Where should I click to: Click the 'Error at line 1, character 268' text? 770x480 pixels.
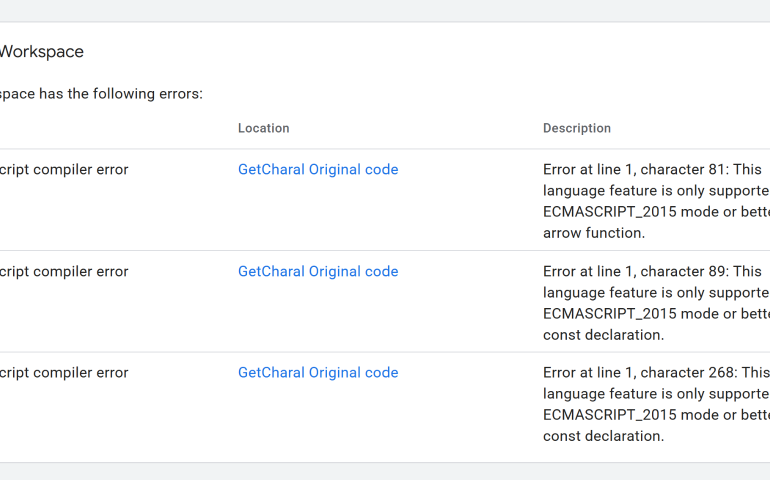(x=637, y=372)
